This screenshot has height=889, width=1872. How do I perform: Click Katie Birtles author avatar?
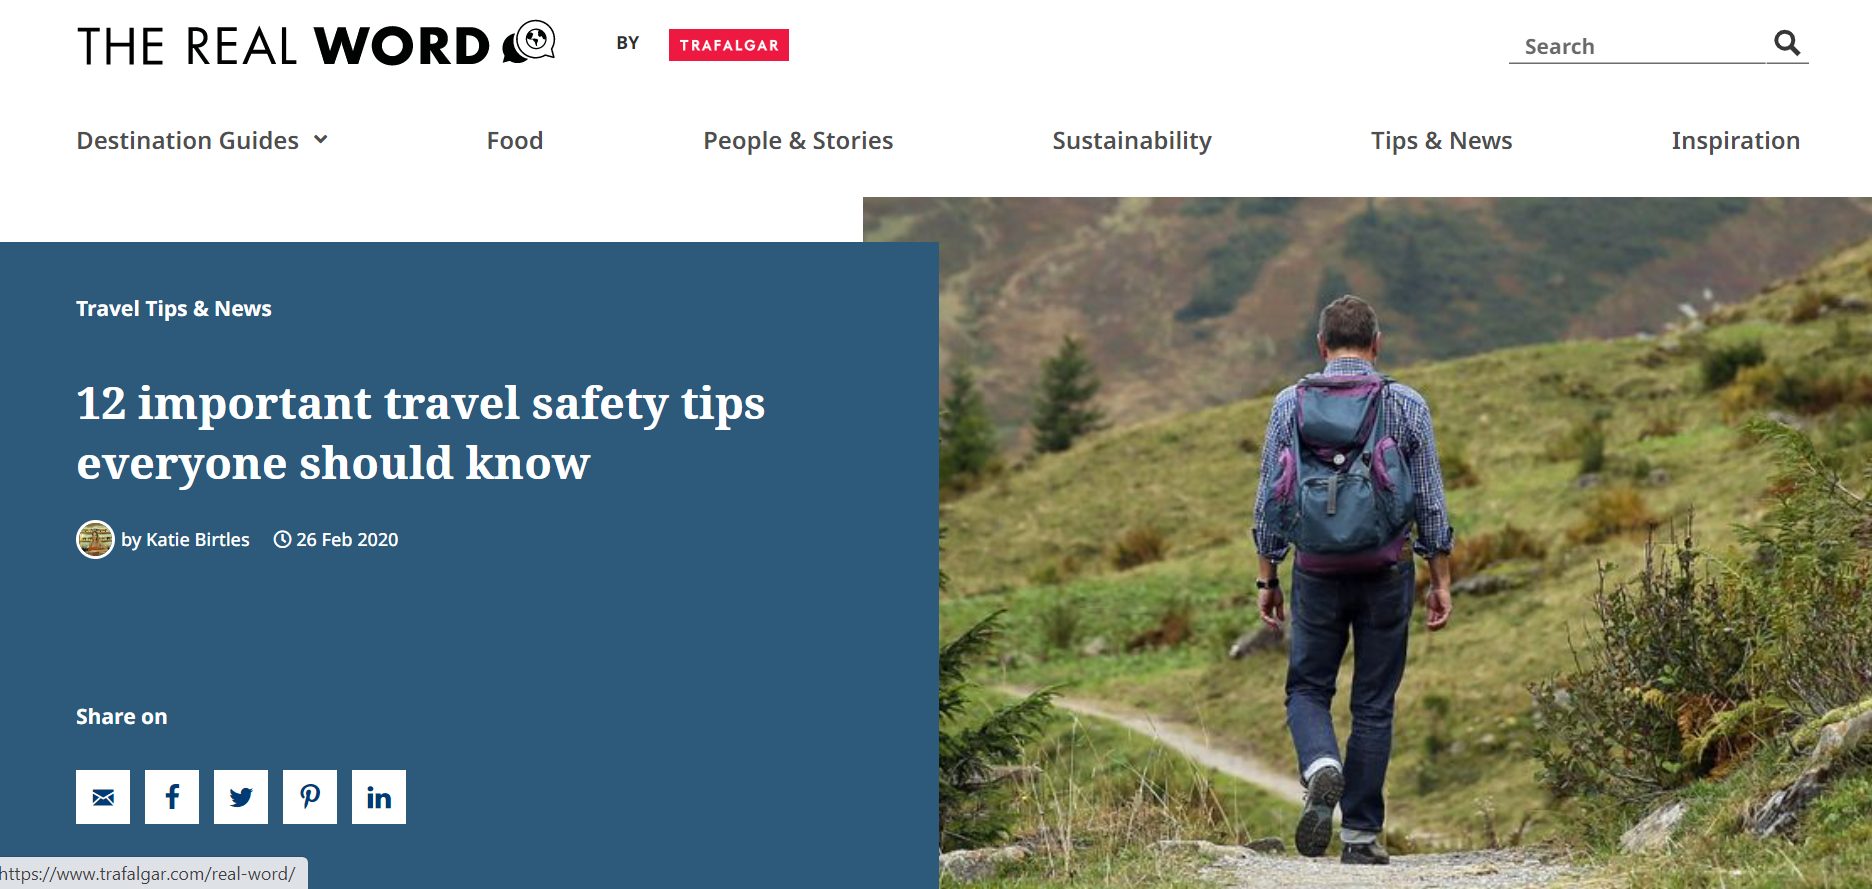[95, 539]
